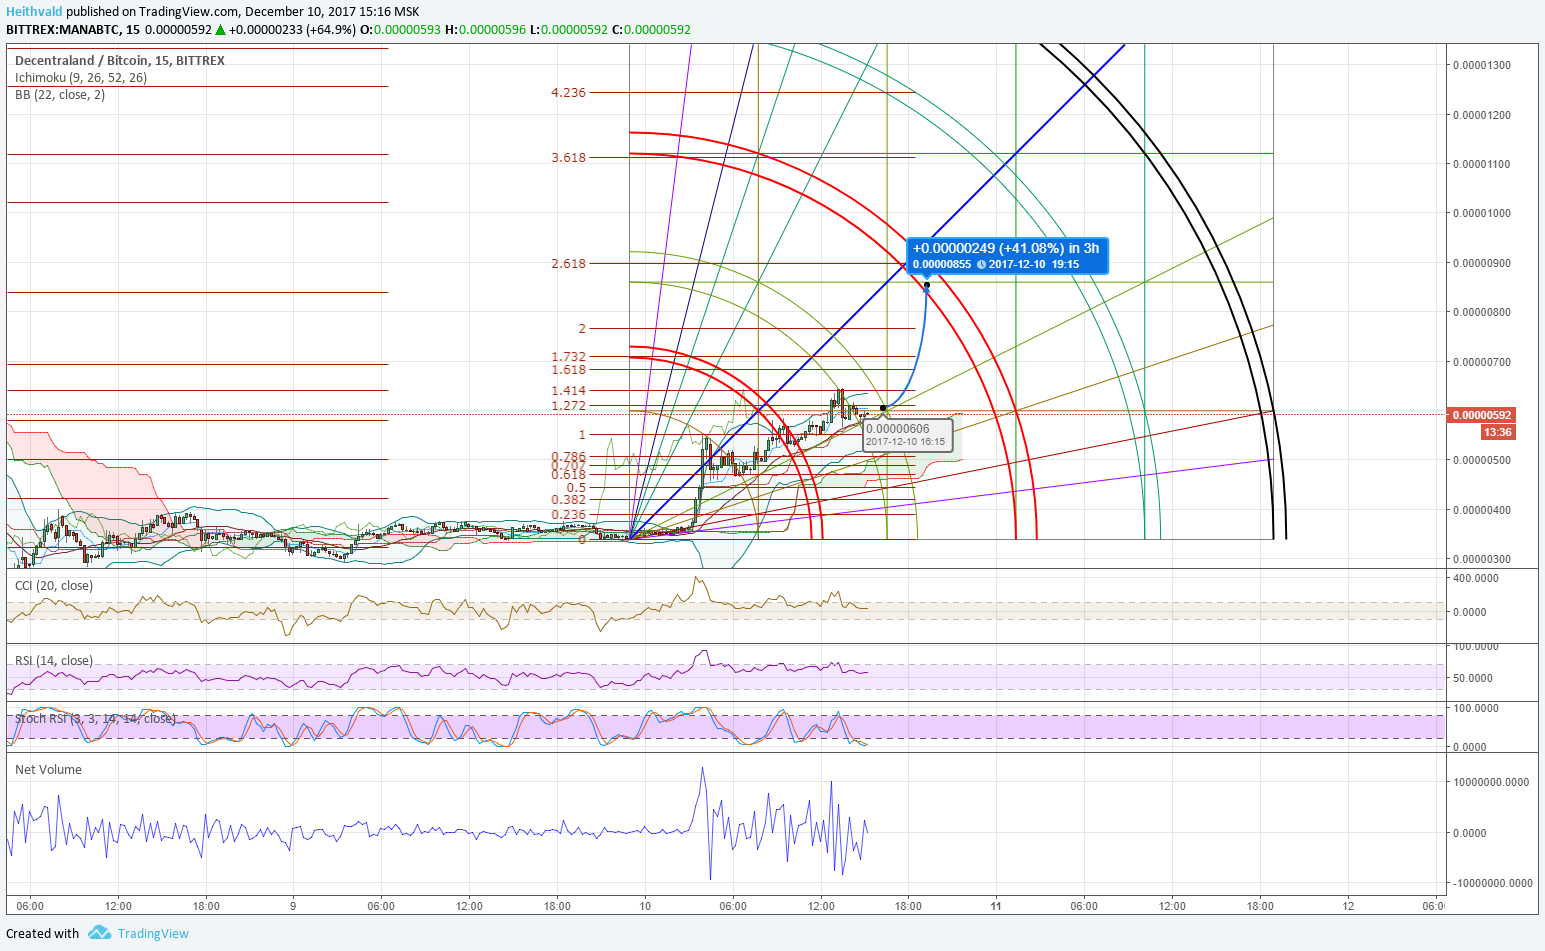
Task: Click the 0.00001200 price axis label
Action: click(1482, 115)
